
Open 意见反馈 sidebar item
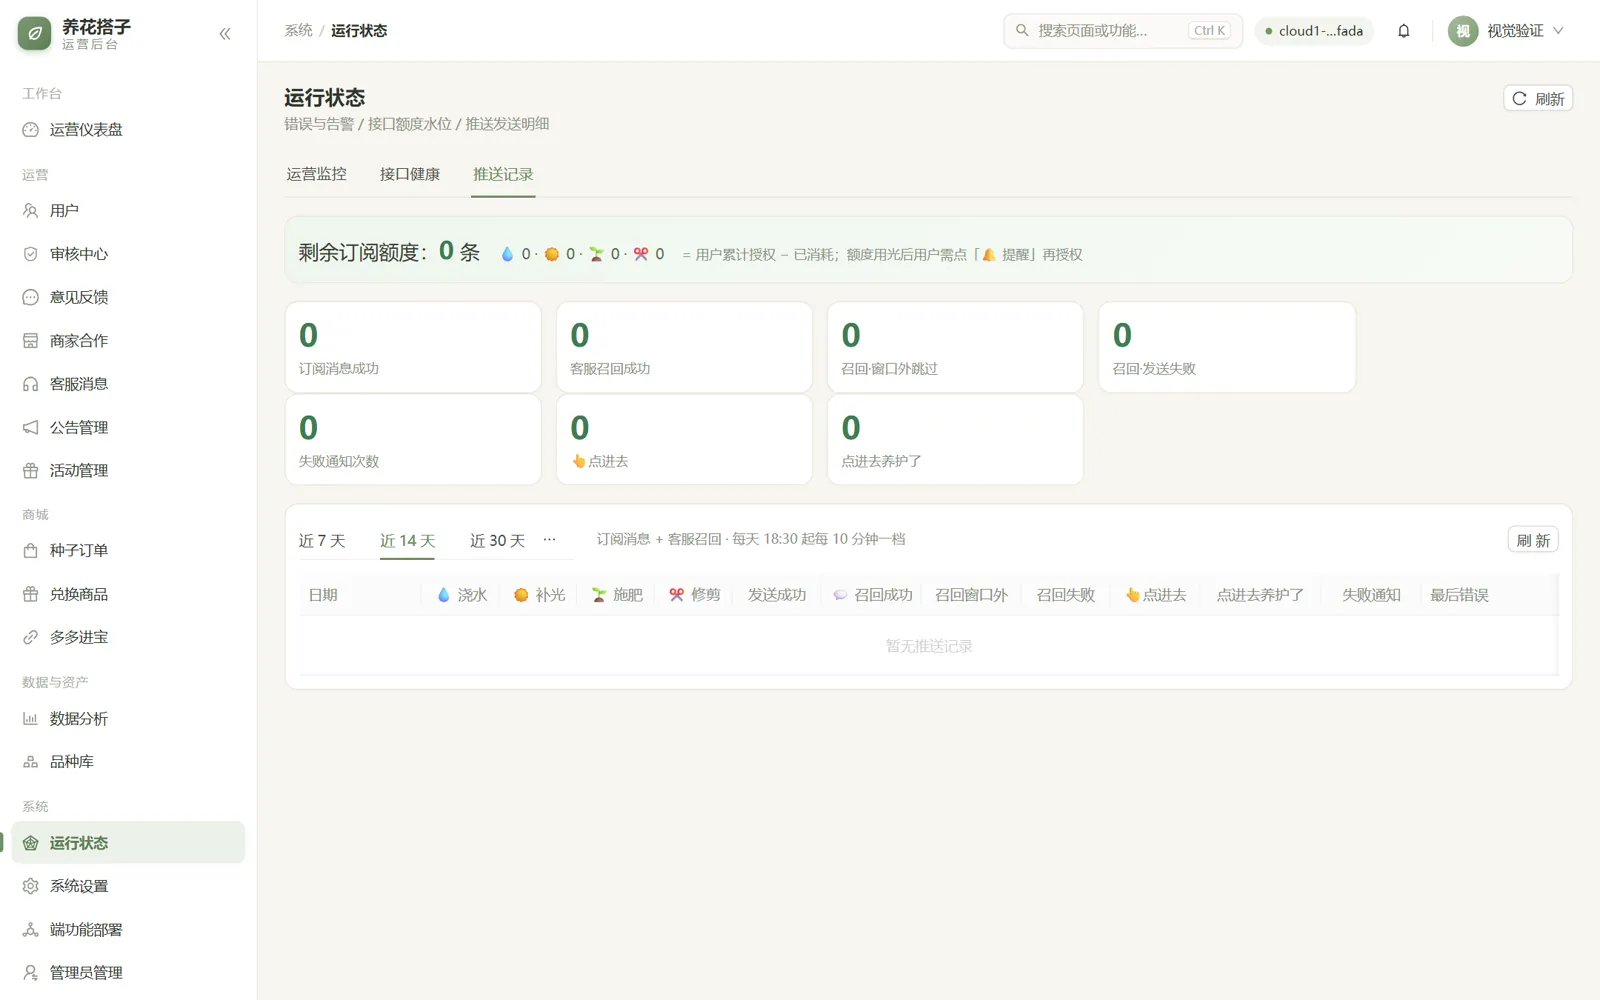pyautogui.click(x=128, y=297)
